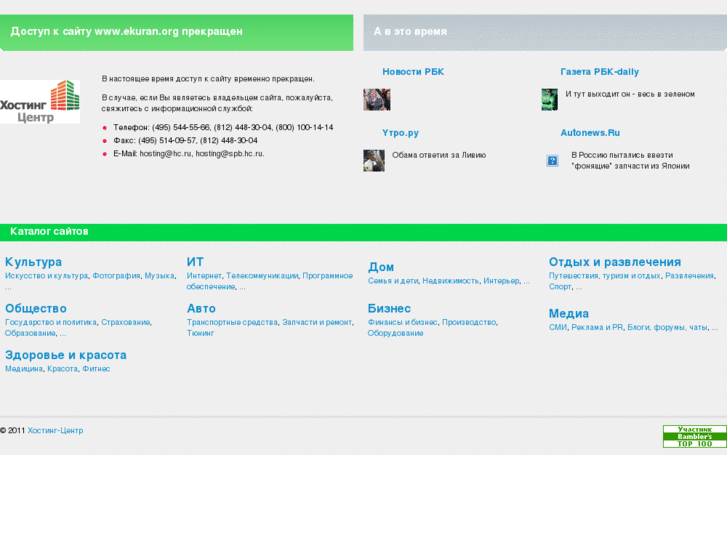Open headline И тут выходит он - весь в зеленом
This screenshot has width=727, height=545.
[630, 94]
